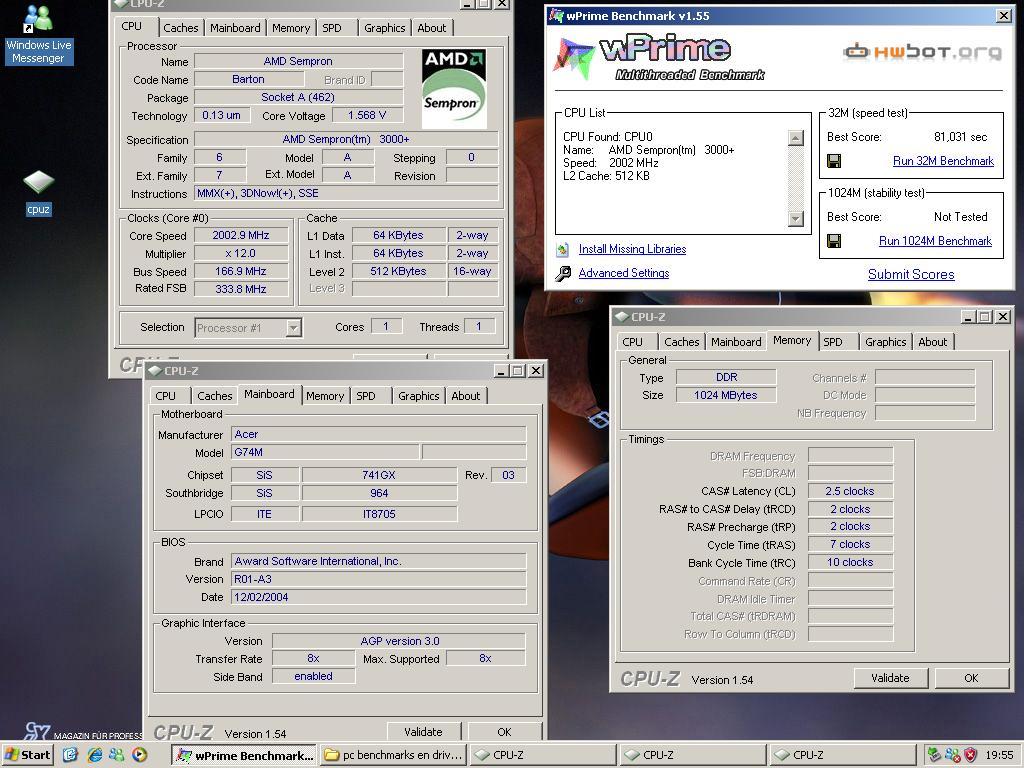Screen dimensions: 1024x768
Task: Open the Windows Live Messenger desktop shortcut
Action: [x=38, y=34]
